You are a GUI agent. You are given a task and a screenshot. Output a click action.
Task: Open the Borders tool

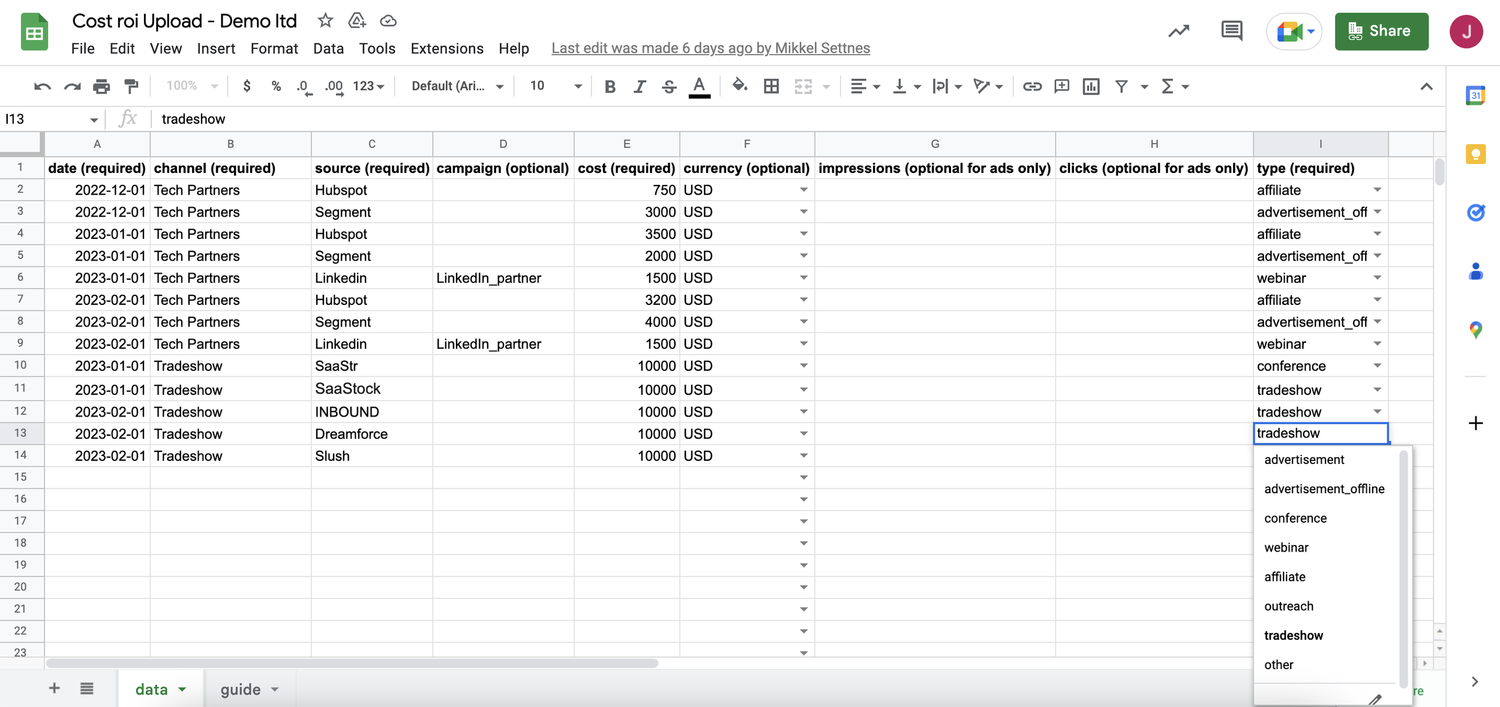pyautogui.click(x=771, y=87)
